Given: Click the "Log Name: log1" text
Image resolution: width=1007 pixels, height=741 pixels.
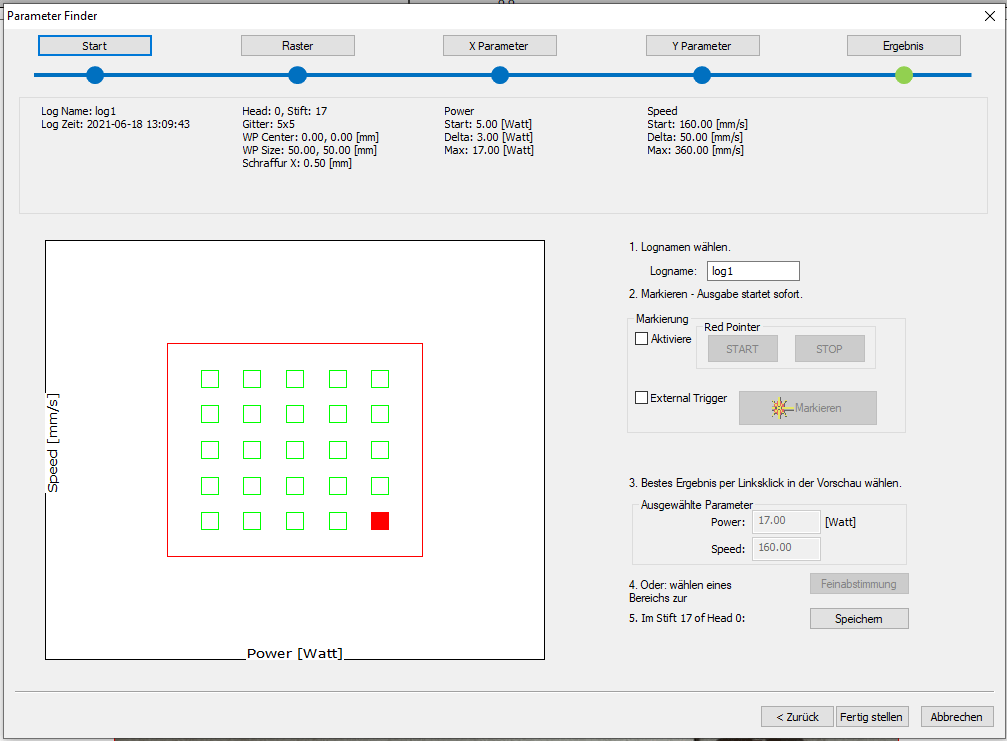Looking at the screenshot, I should point(78,111).
